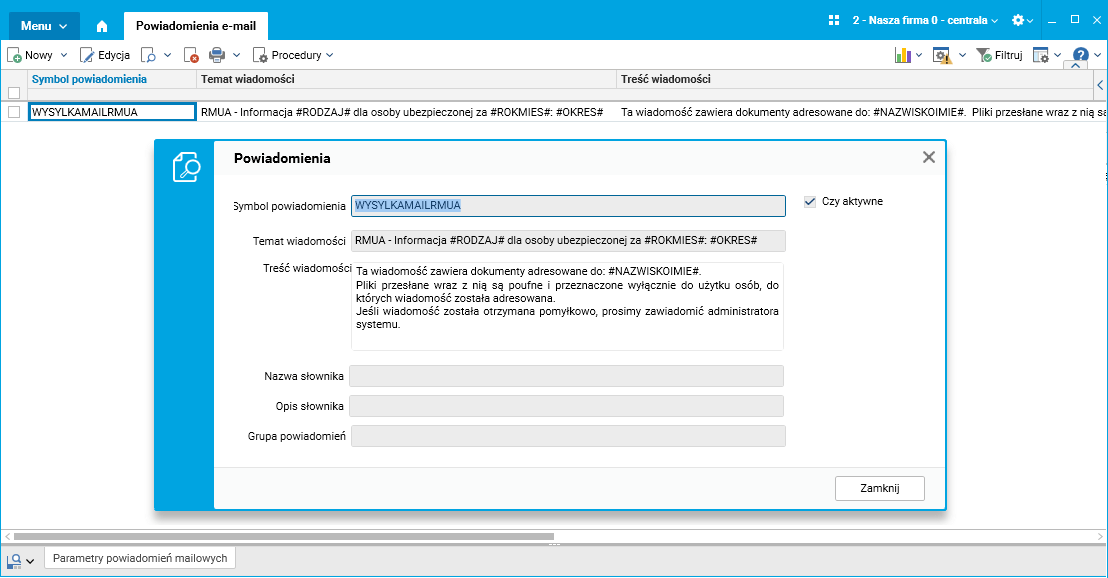This screenshot has height=578, width=1108.
Task: Click the Nowy (new document) toolbar icon
Action: point(14,55)
